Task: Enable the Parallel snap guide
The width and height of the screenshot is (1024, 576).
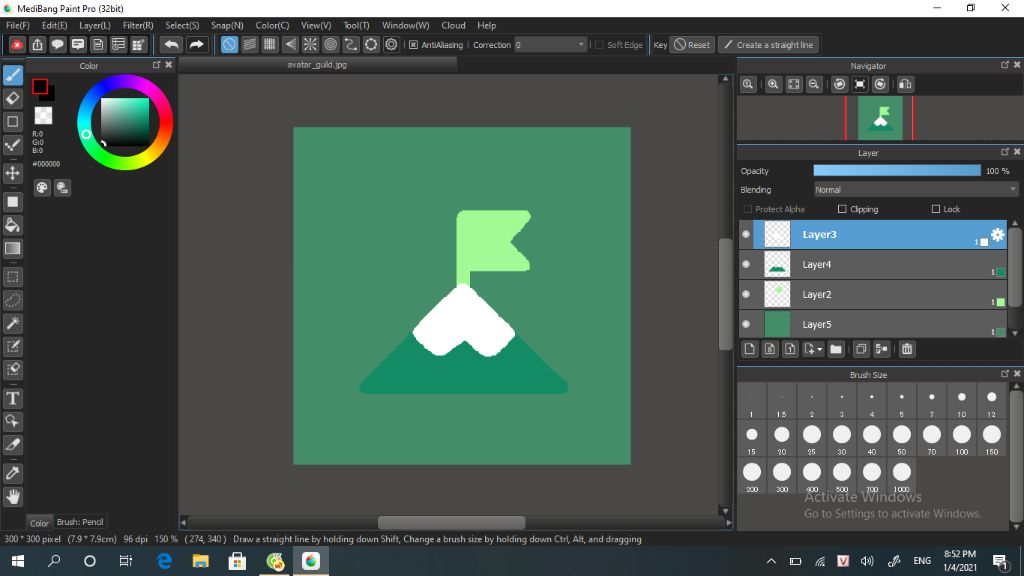Action: coord(249,45)
